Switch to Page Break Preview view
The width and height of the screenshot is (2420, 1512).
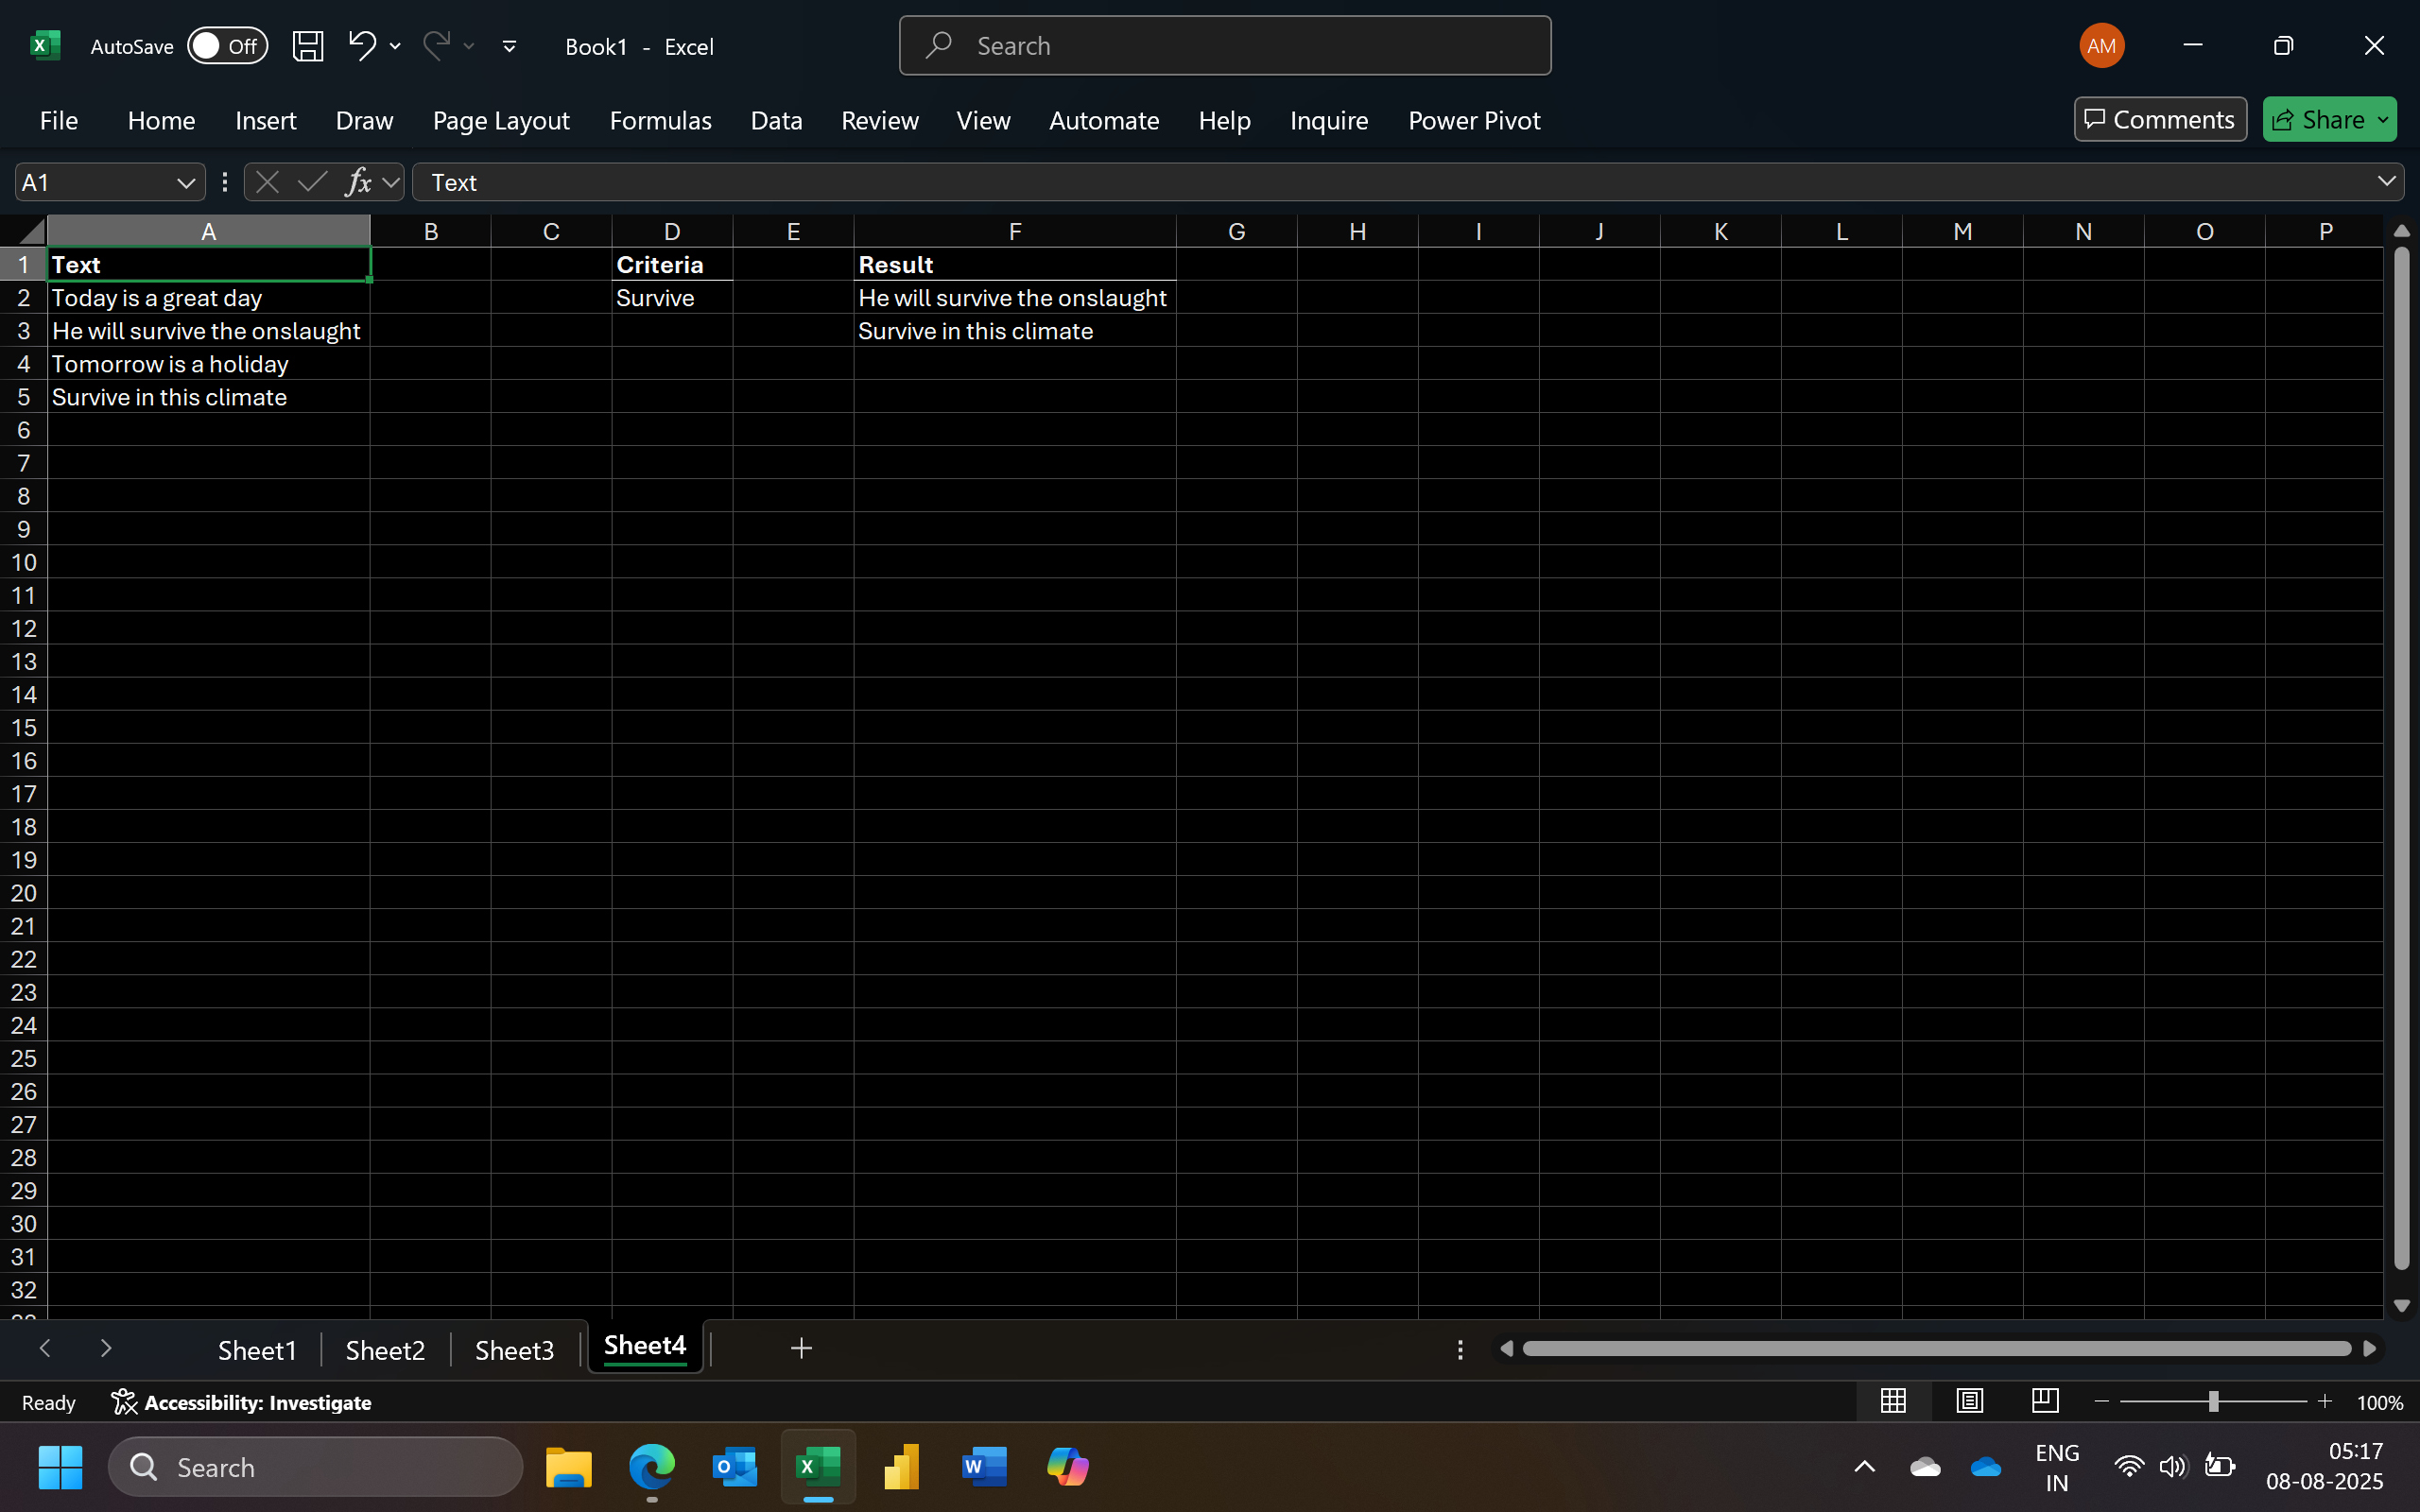pos(2045,1401)
